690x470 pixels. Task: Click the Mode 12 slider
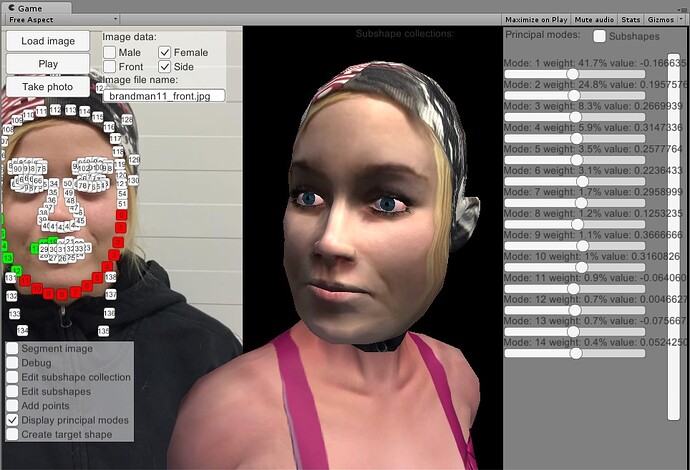pyautogui.click(x=575, y=310)
